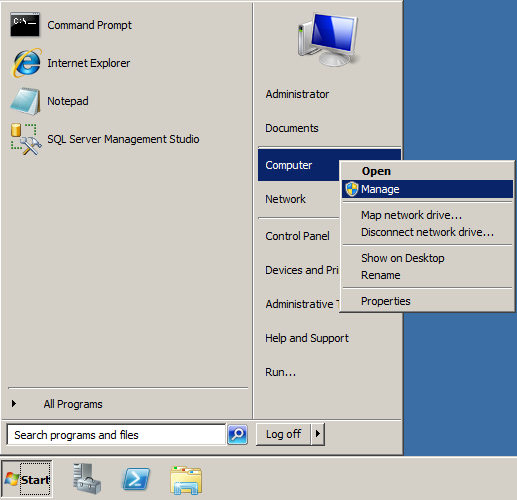The width and height of the screenshot is (517, 500).
Task: Click the search magnifier button
Action: pyautogui.click(x=237, y=434)
